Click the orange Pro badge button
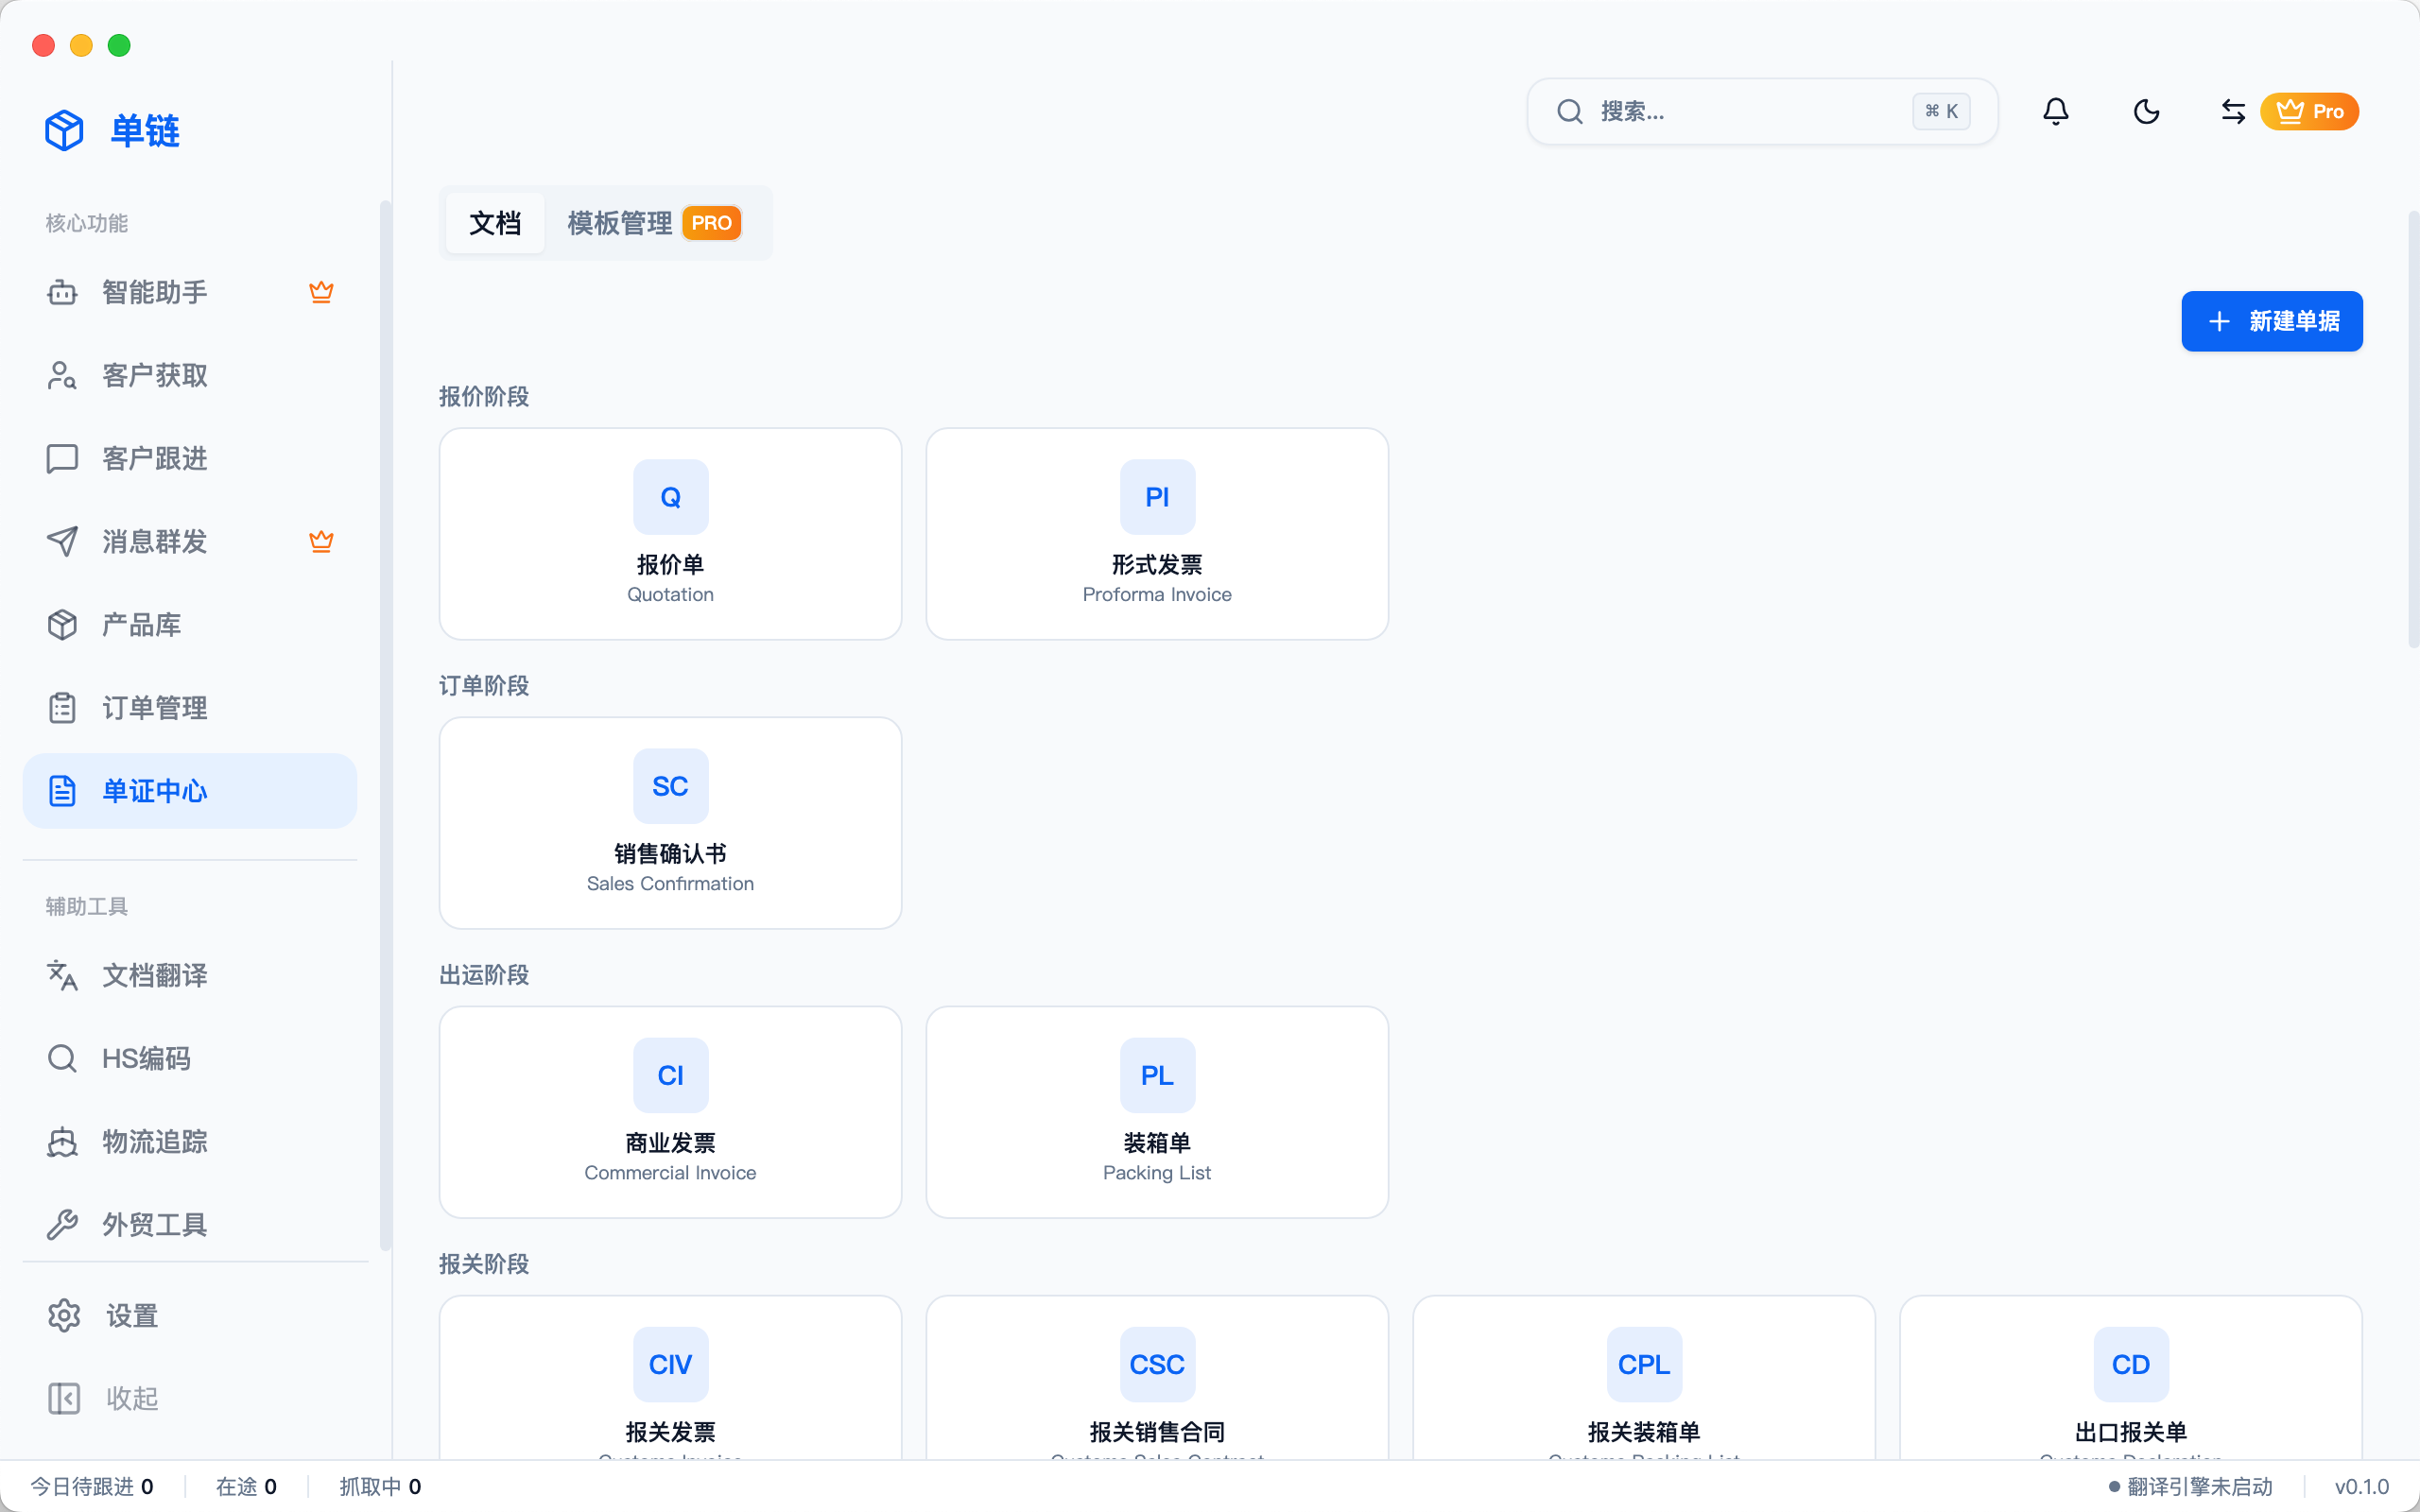 (x=2309, y=111)
